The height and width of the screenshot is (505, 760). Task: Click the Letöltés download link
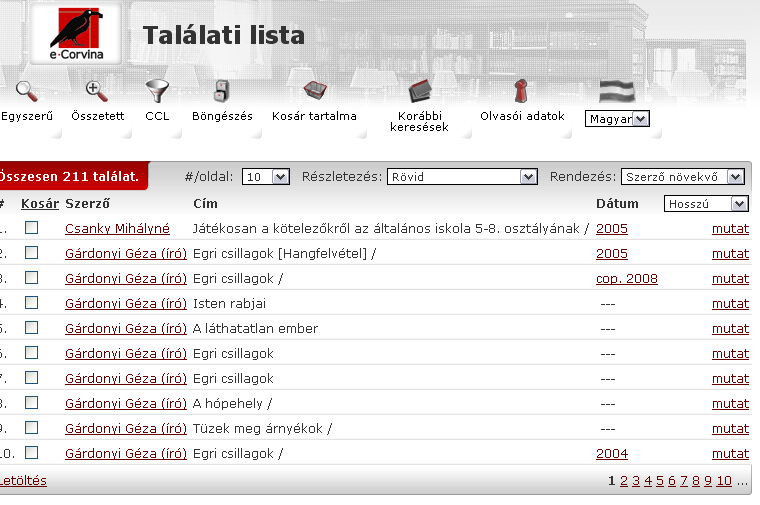[23, 481]
